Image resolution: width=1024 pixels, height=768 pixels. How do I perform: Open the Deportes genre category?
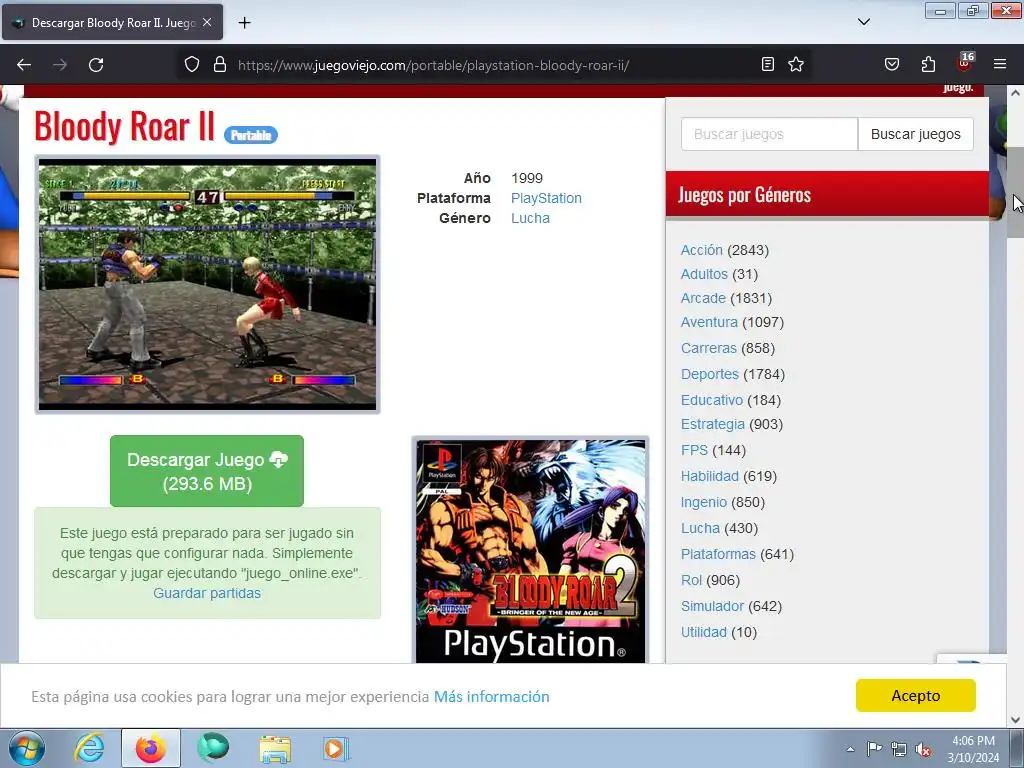click(x=710, y=374)
